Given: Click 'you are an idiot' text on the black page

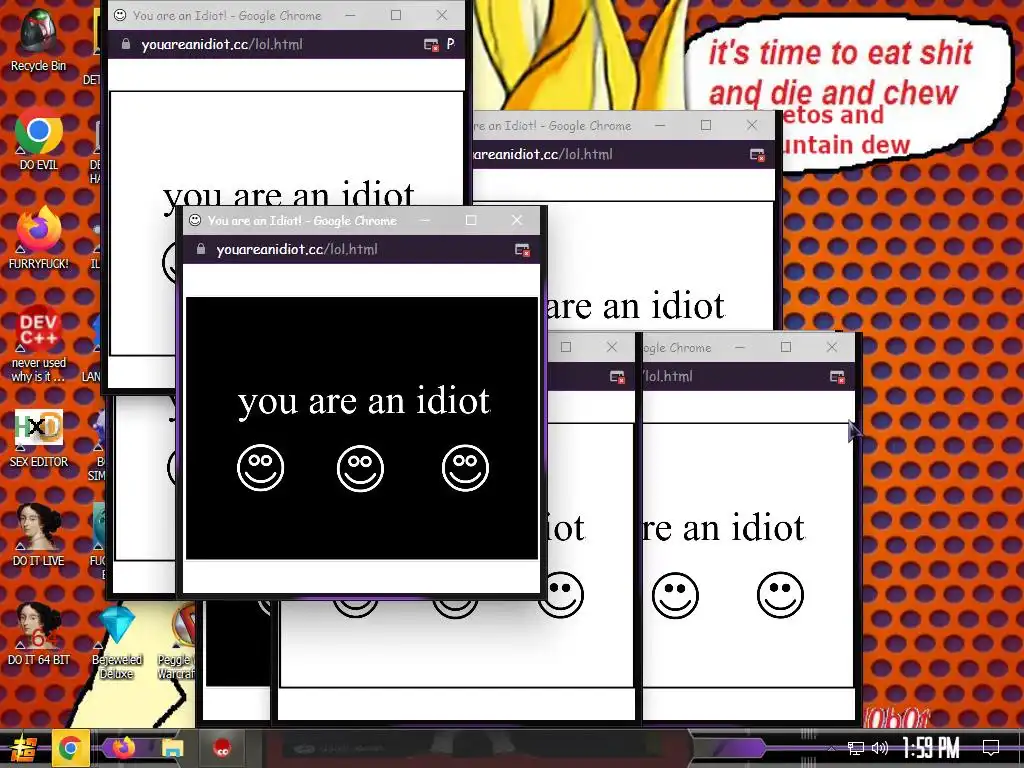Looking at the screenshot, I should pyautogui.click(x=364, y=401).
